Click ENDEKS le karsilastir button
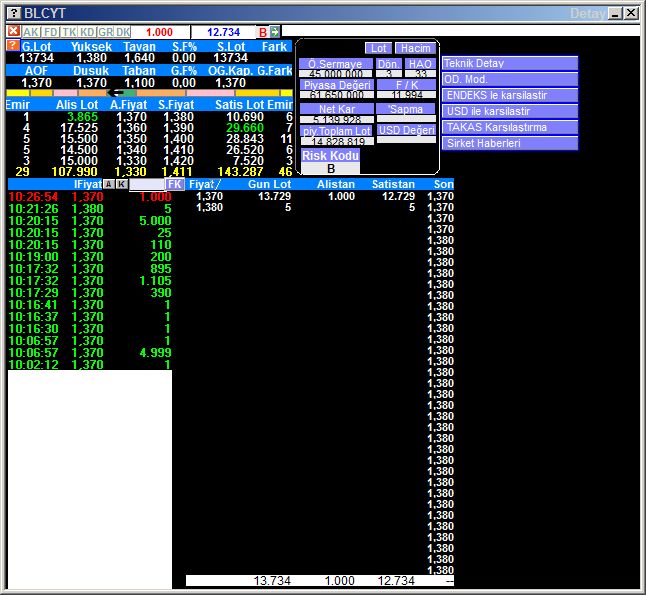 (510, 95)
